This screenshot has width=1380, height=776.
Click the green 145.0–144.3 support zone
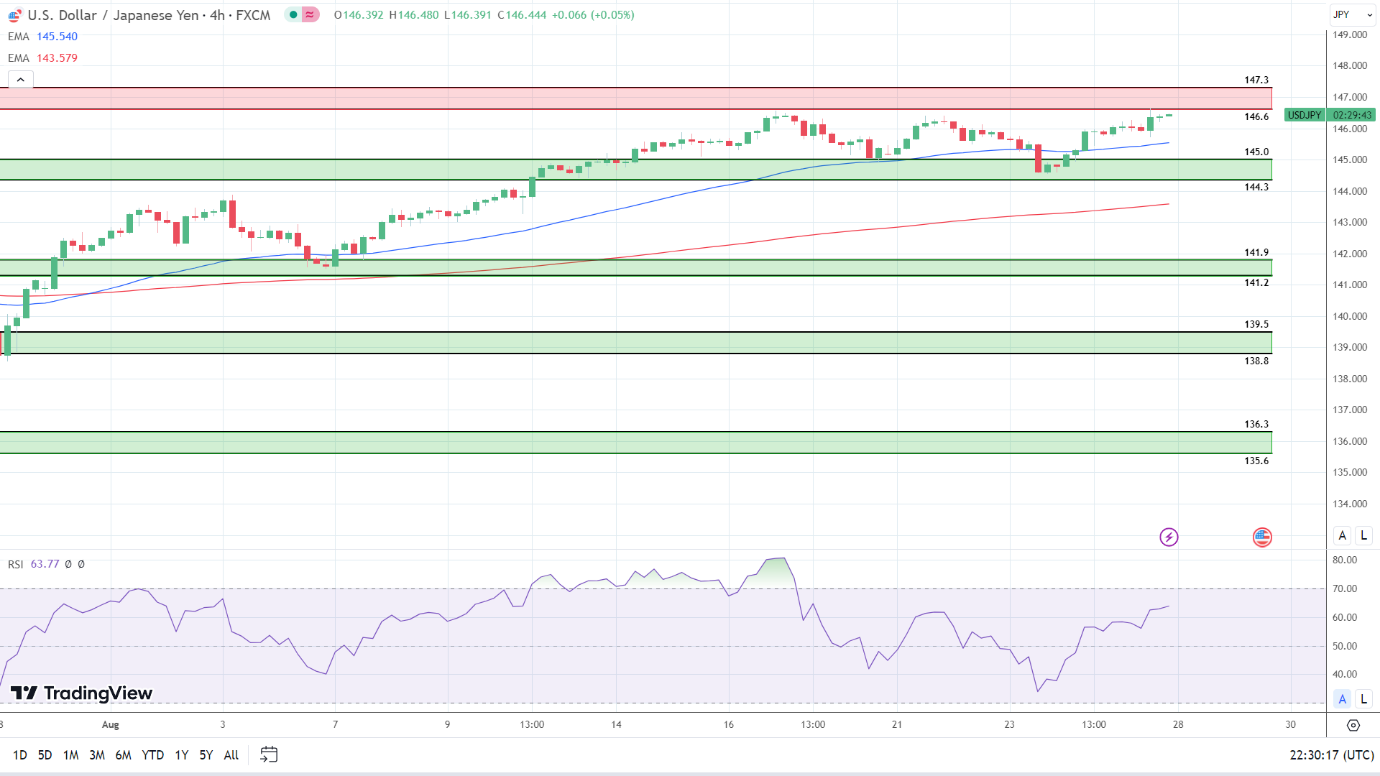(636, 170)
